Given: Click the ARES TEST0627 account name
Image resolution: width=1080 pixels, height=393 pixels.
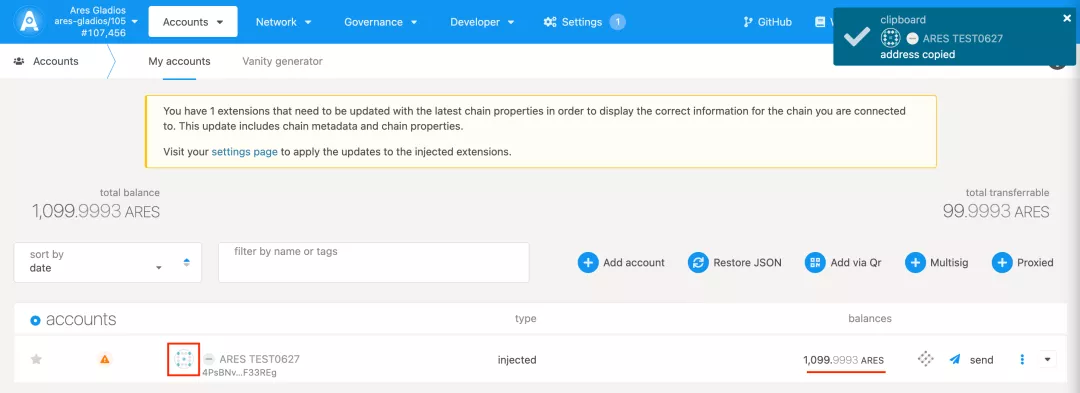Looking at the screenshot, I should click(259, 359).
